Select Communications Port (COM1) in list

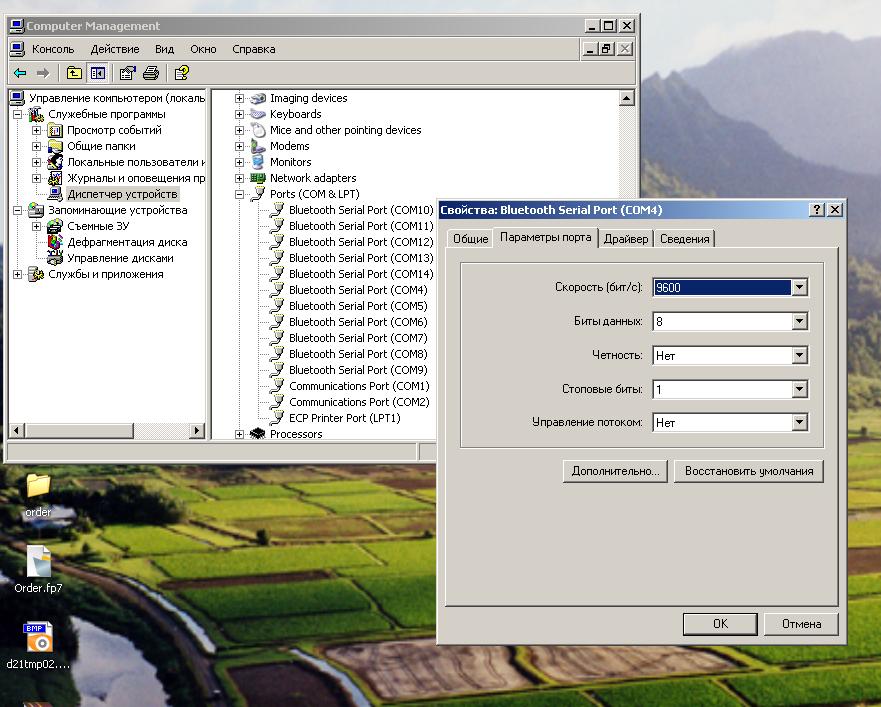point(359,386)
